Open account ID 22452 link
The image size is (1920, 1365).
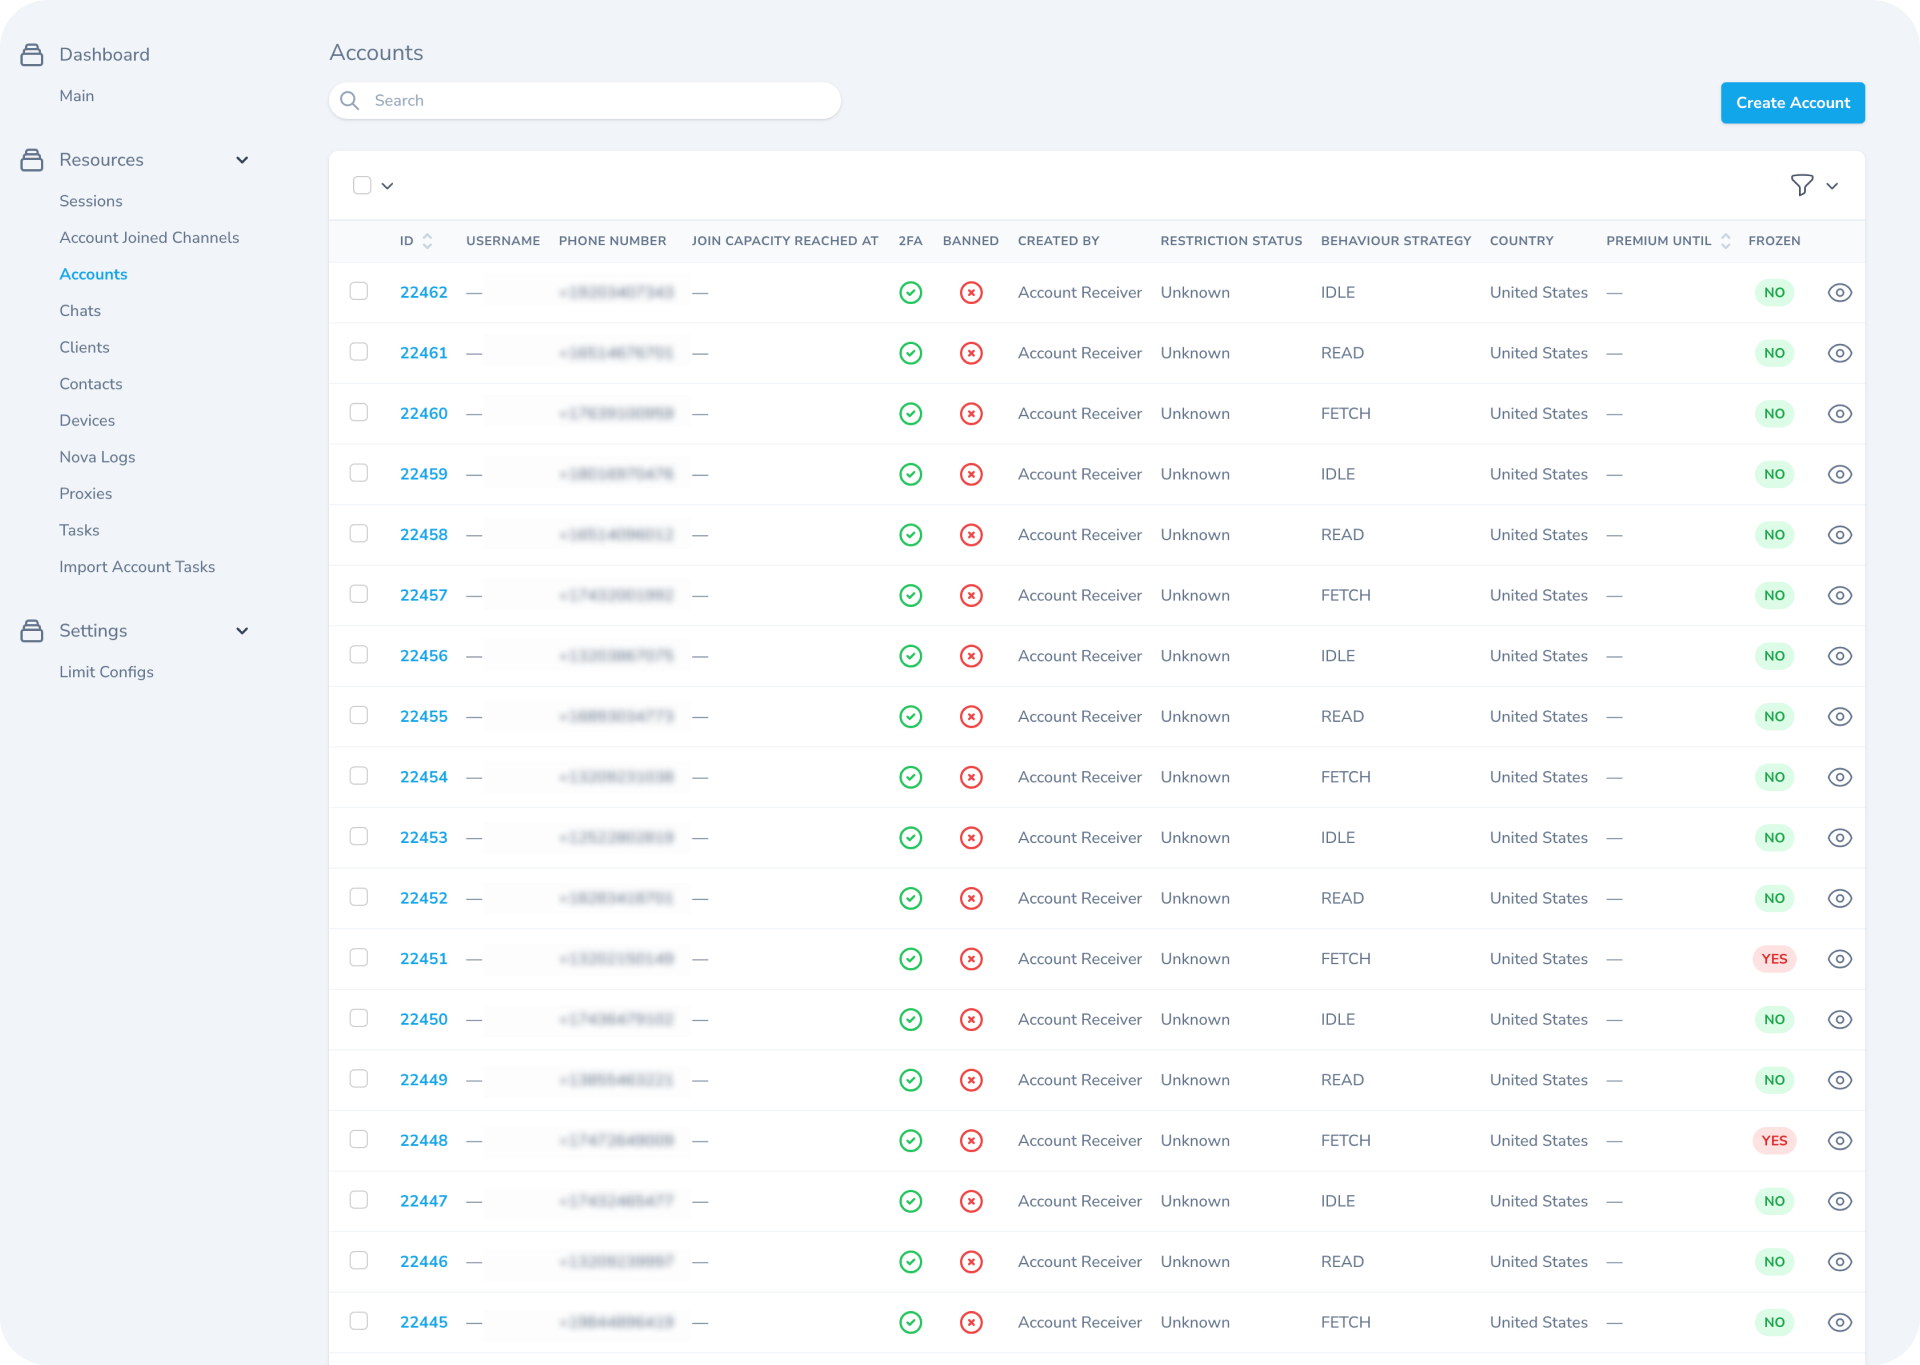(424, 898)
